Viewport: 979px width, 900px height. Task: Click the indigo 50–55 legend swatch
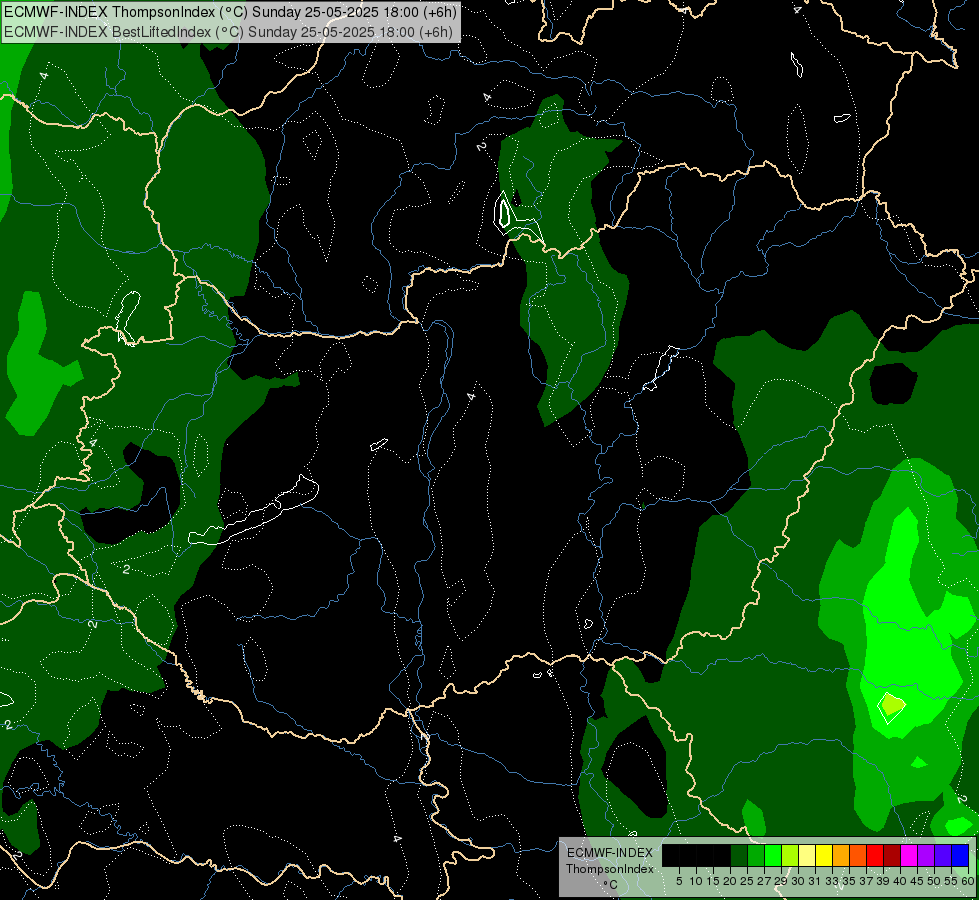coord(943,855)
